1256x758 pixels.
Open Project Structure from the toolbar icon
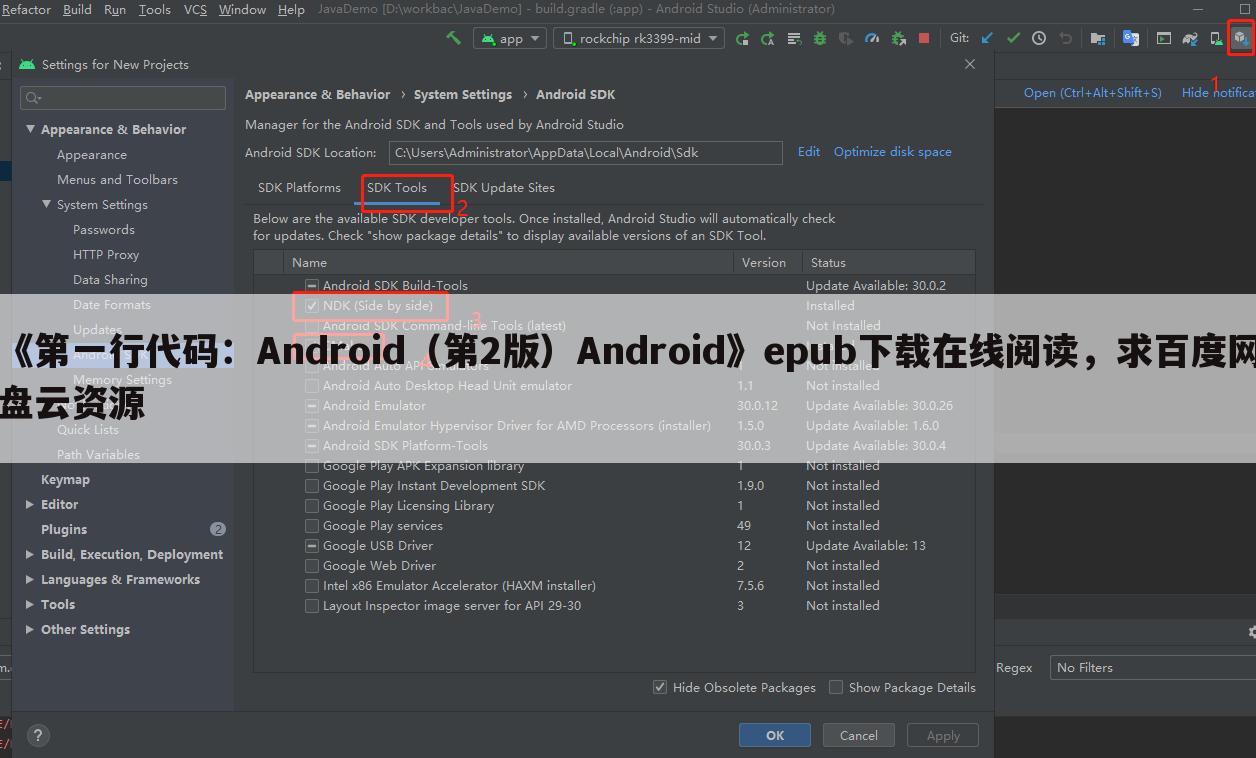[x=1098, y=39]
